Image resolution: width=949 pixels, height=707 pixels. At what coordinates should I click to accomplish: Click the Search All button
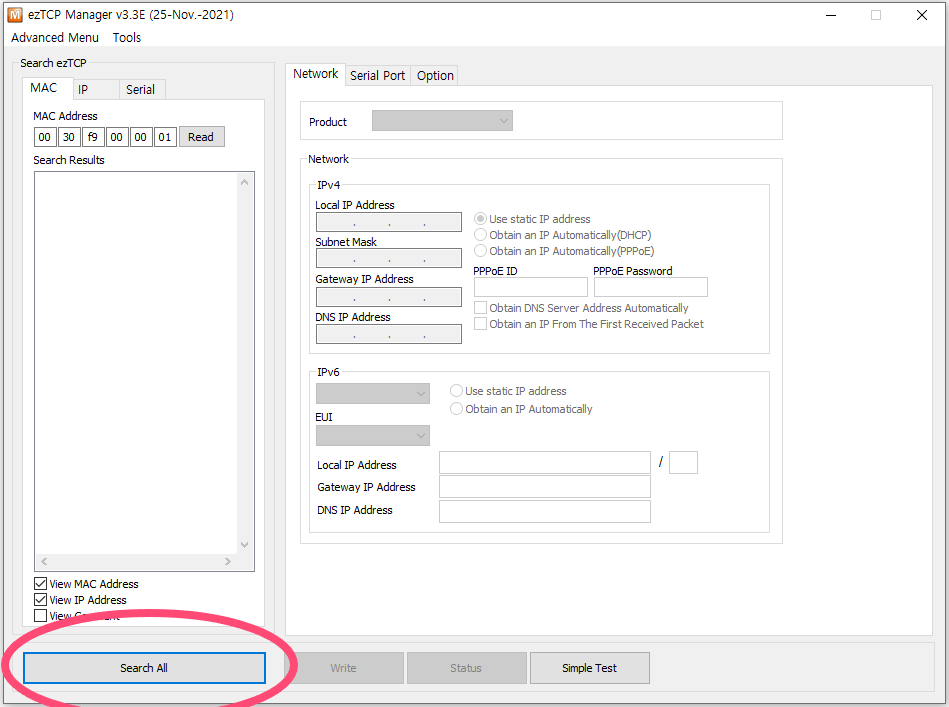pyautogui.click(x=144, y=668)
